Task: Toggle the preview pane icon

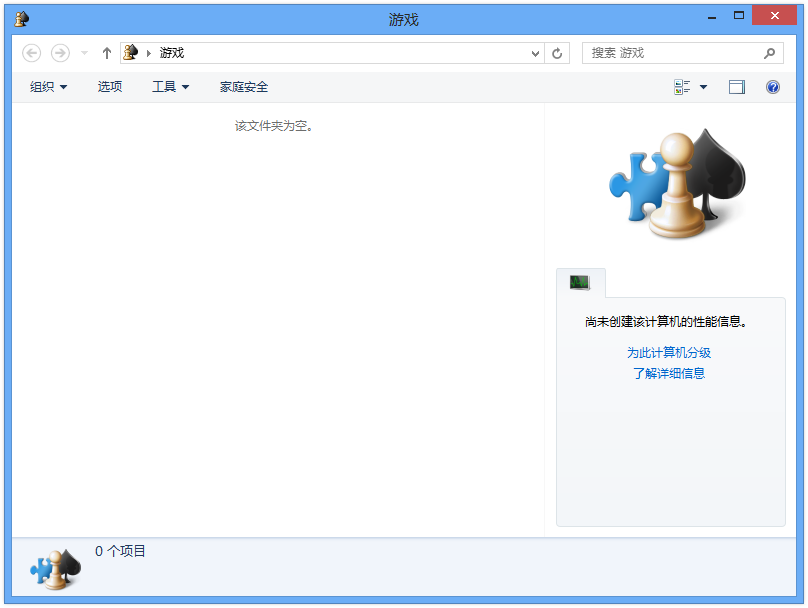Action: click(736, 87)
